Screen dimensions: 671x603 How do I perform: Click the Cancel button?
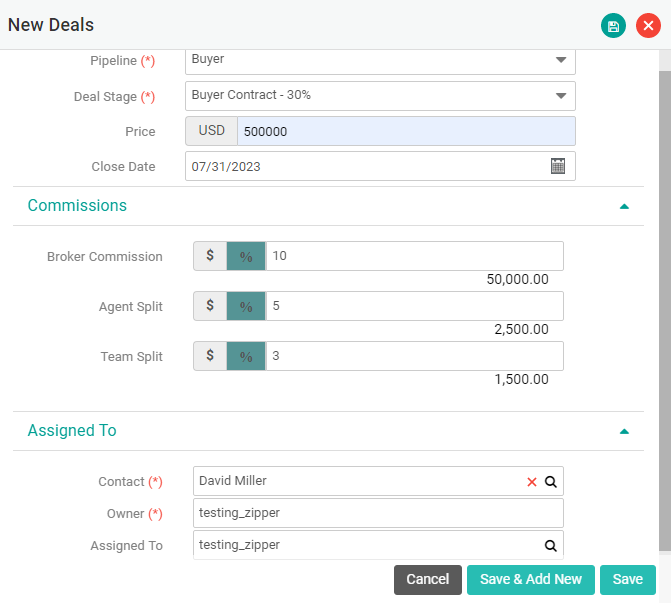[427, 580]
